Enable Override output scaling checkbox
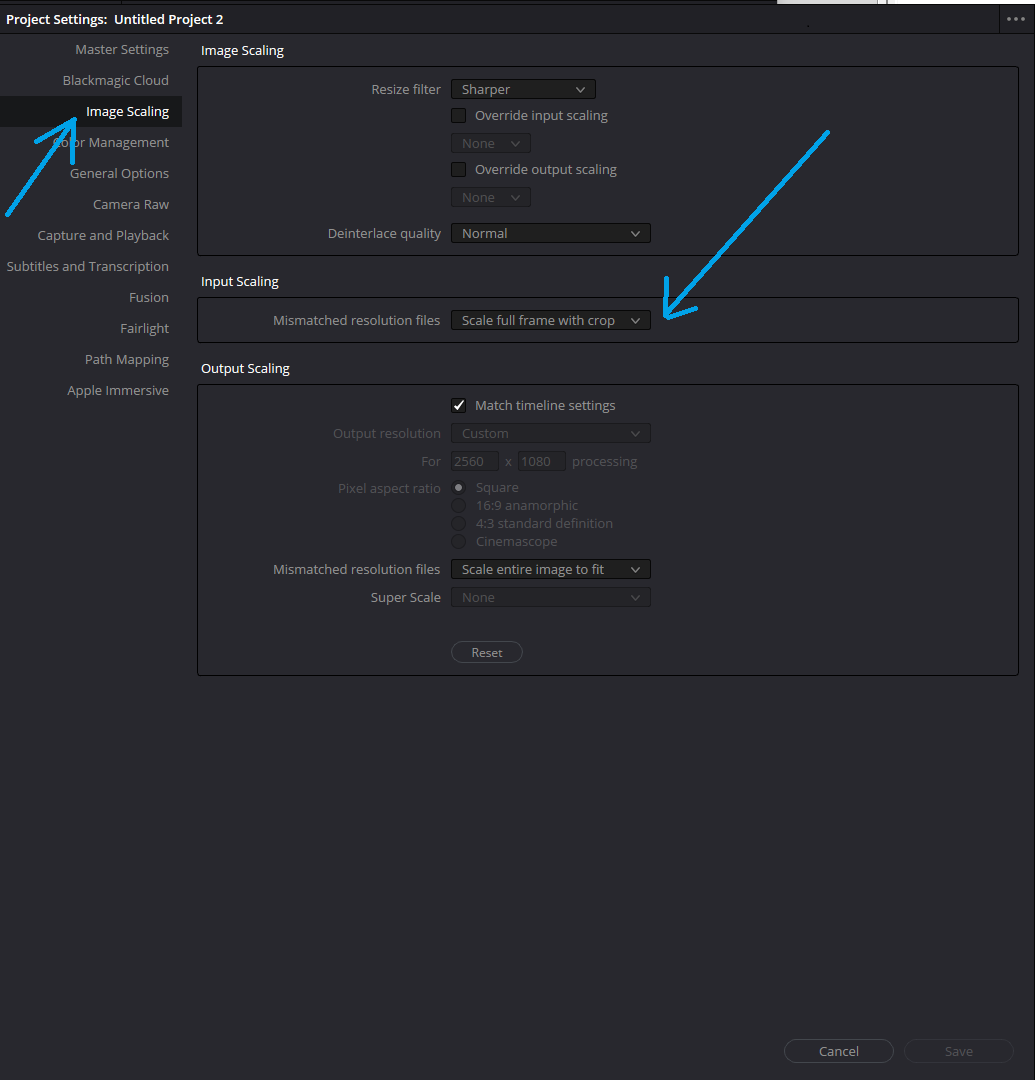 tap(459, 170)
